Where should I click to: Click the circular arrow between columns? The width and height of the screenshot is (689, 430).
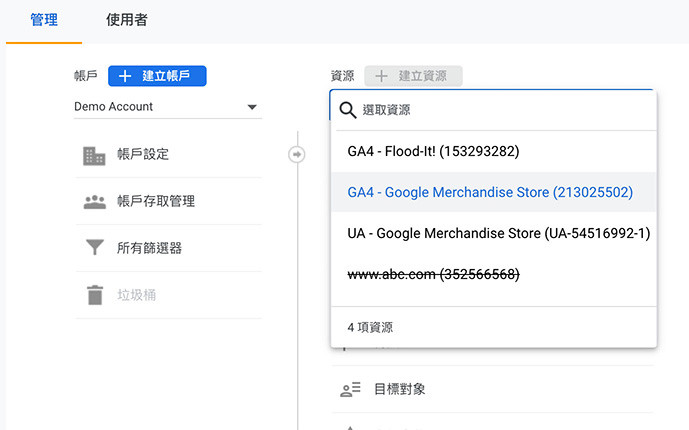coord(297,154)
